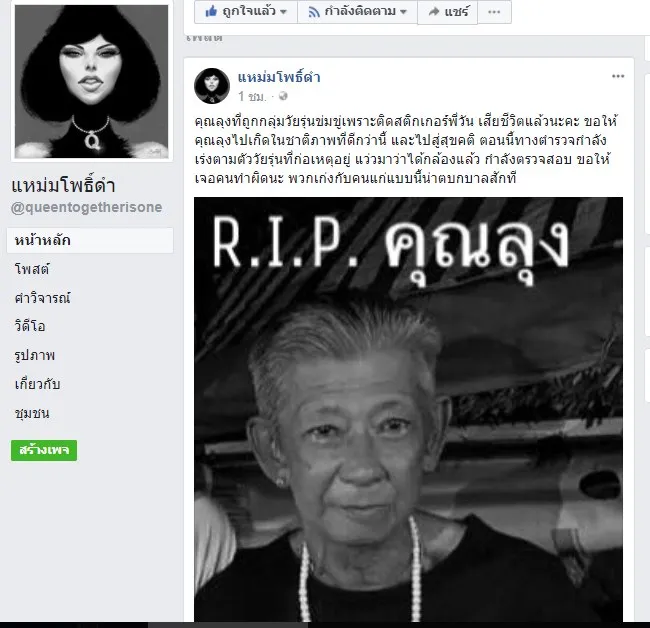Screen dimensions: 650x628
Task: Open the page's three-dot more options button
Action: pos(494,12)
